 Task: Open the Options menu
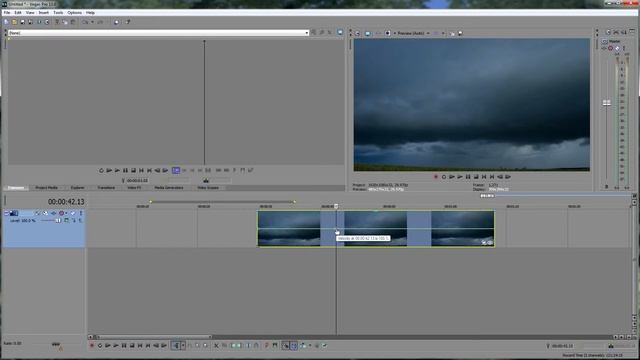[x=75, y=13]
